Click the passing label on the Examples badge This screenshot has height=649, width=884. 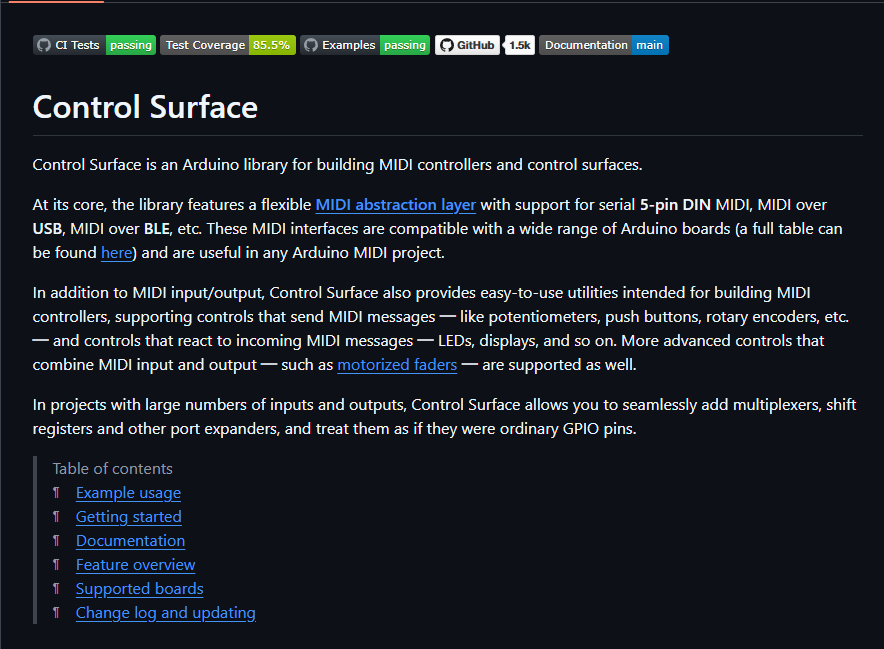[404, 45]
